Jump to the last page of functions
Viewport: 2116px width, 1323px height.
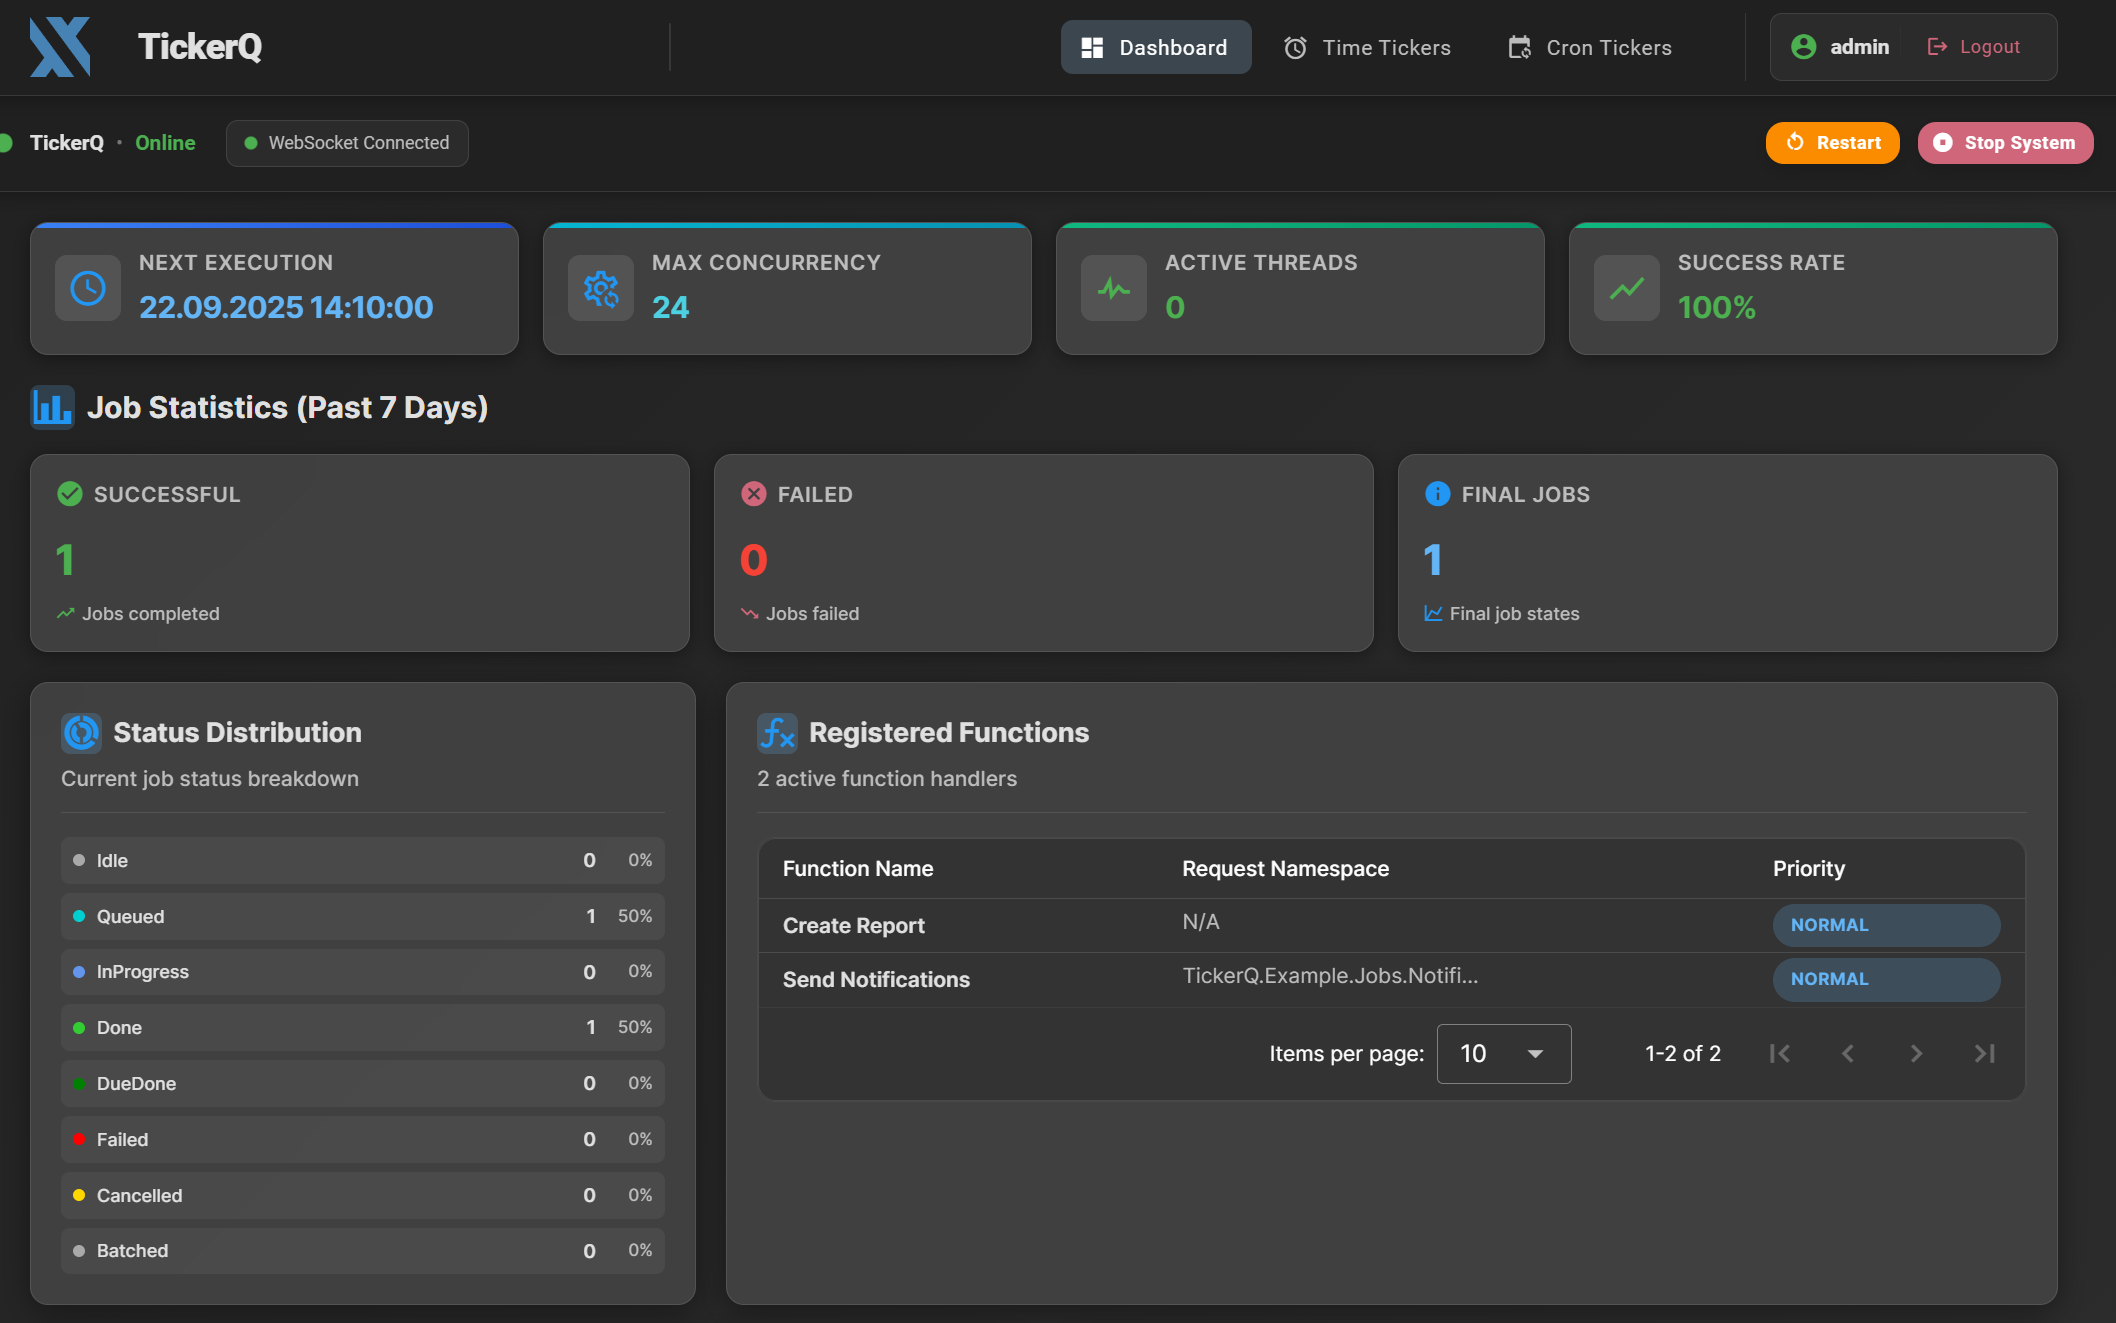pos(1984,1053)
